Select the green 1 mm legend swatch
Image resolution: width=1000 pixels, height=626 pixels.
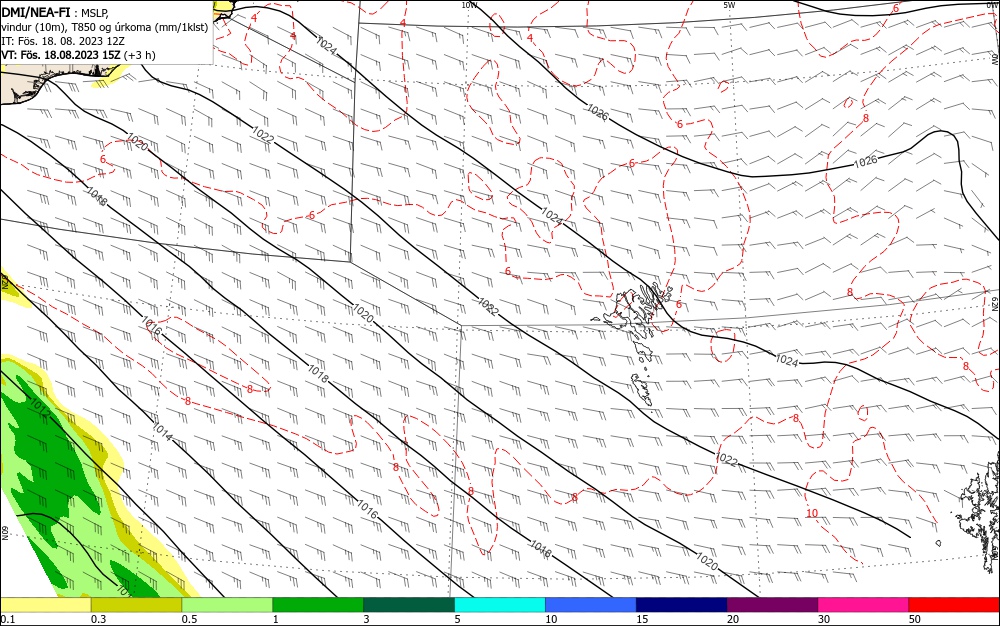click(x=318, y=604)
